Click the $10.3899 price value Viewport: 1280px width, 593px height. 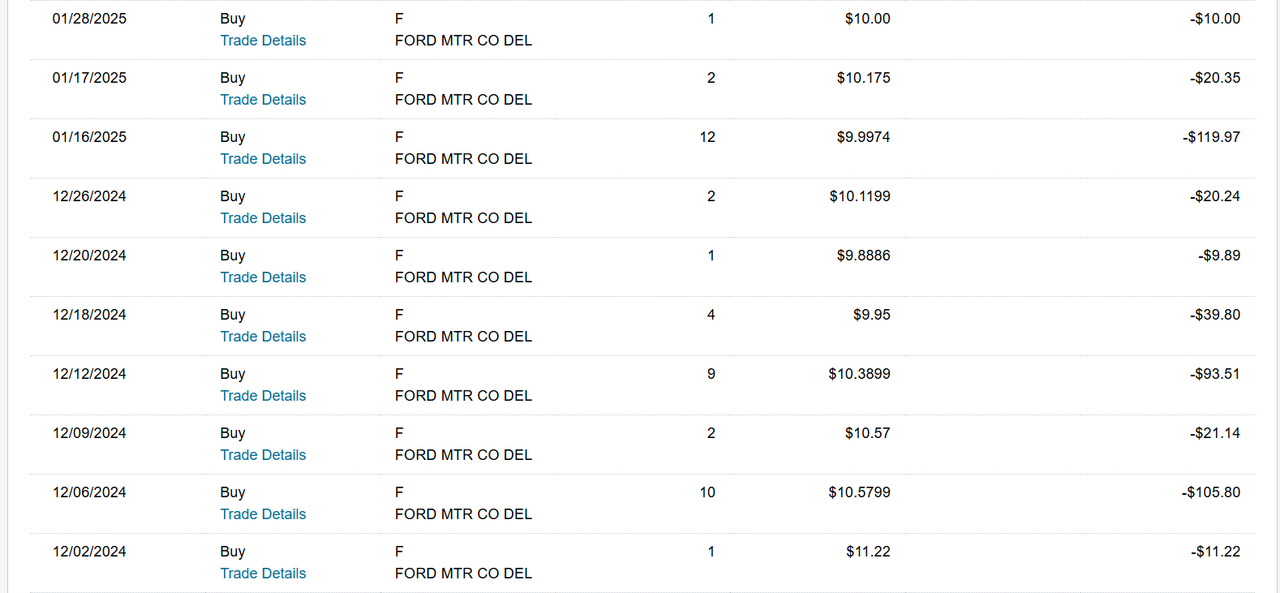pos(859,374)
